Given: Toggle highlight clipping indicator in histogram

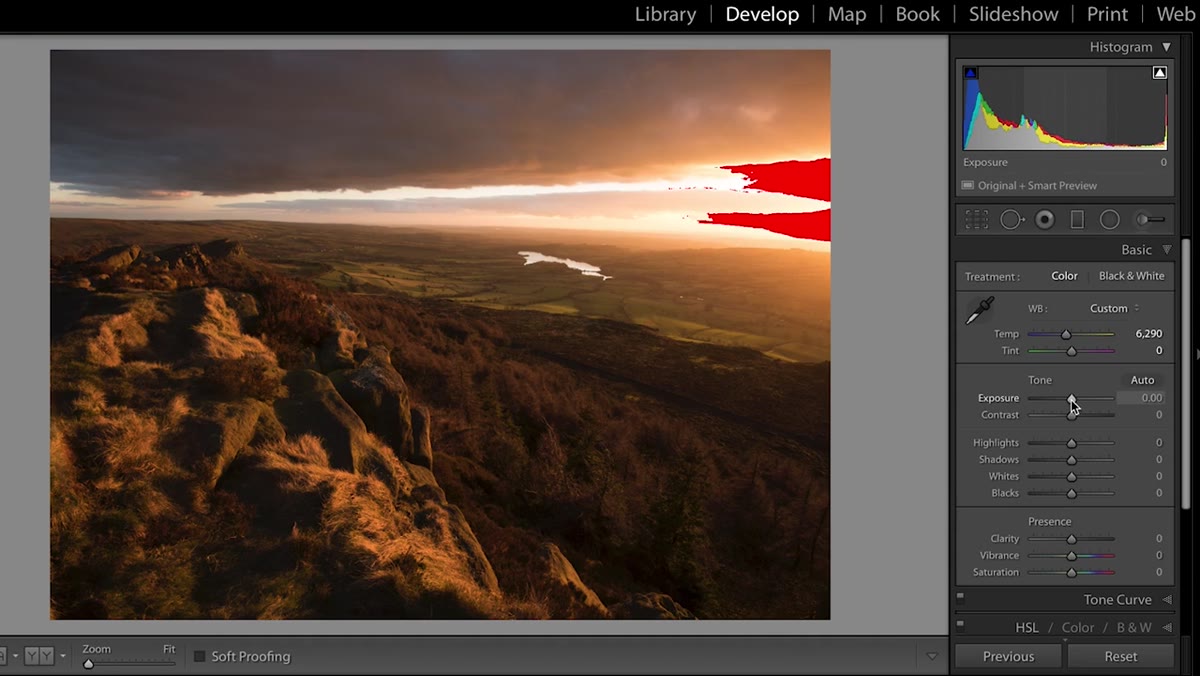Looking at the screenshot, I should point(1160,73).
